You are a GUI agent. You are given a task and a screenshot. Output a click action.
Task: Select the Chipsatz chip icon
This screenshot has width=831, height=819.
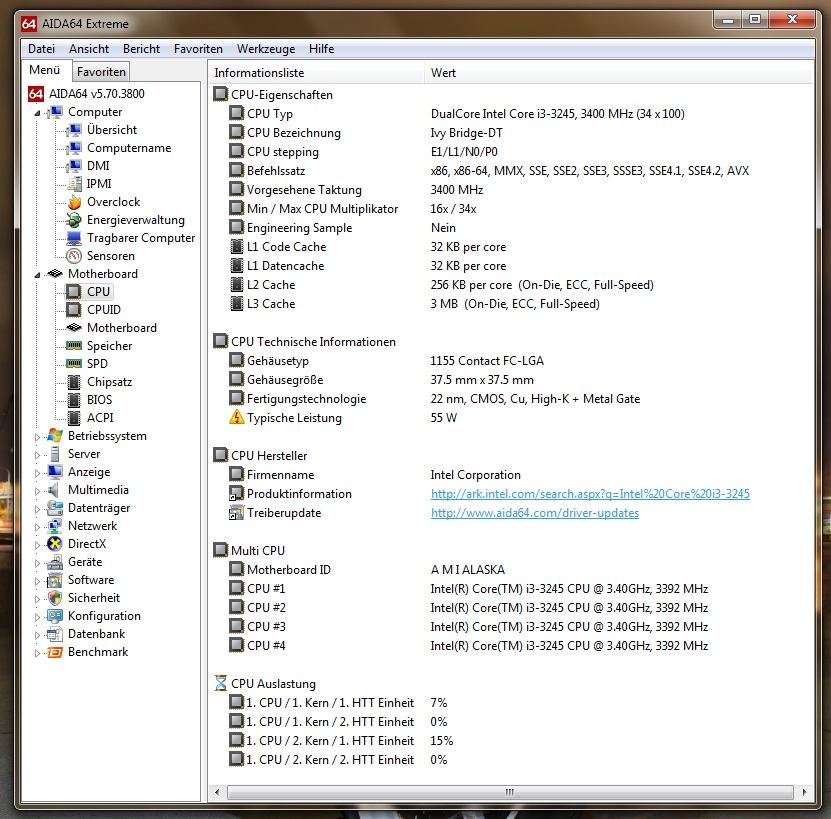[74, 382]
